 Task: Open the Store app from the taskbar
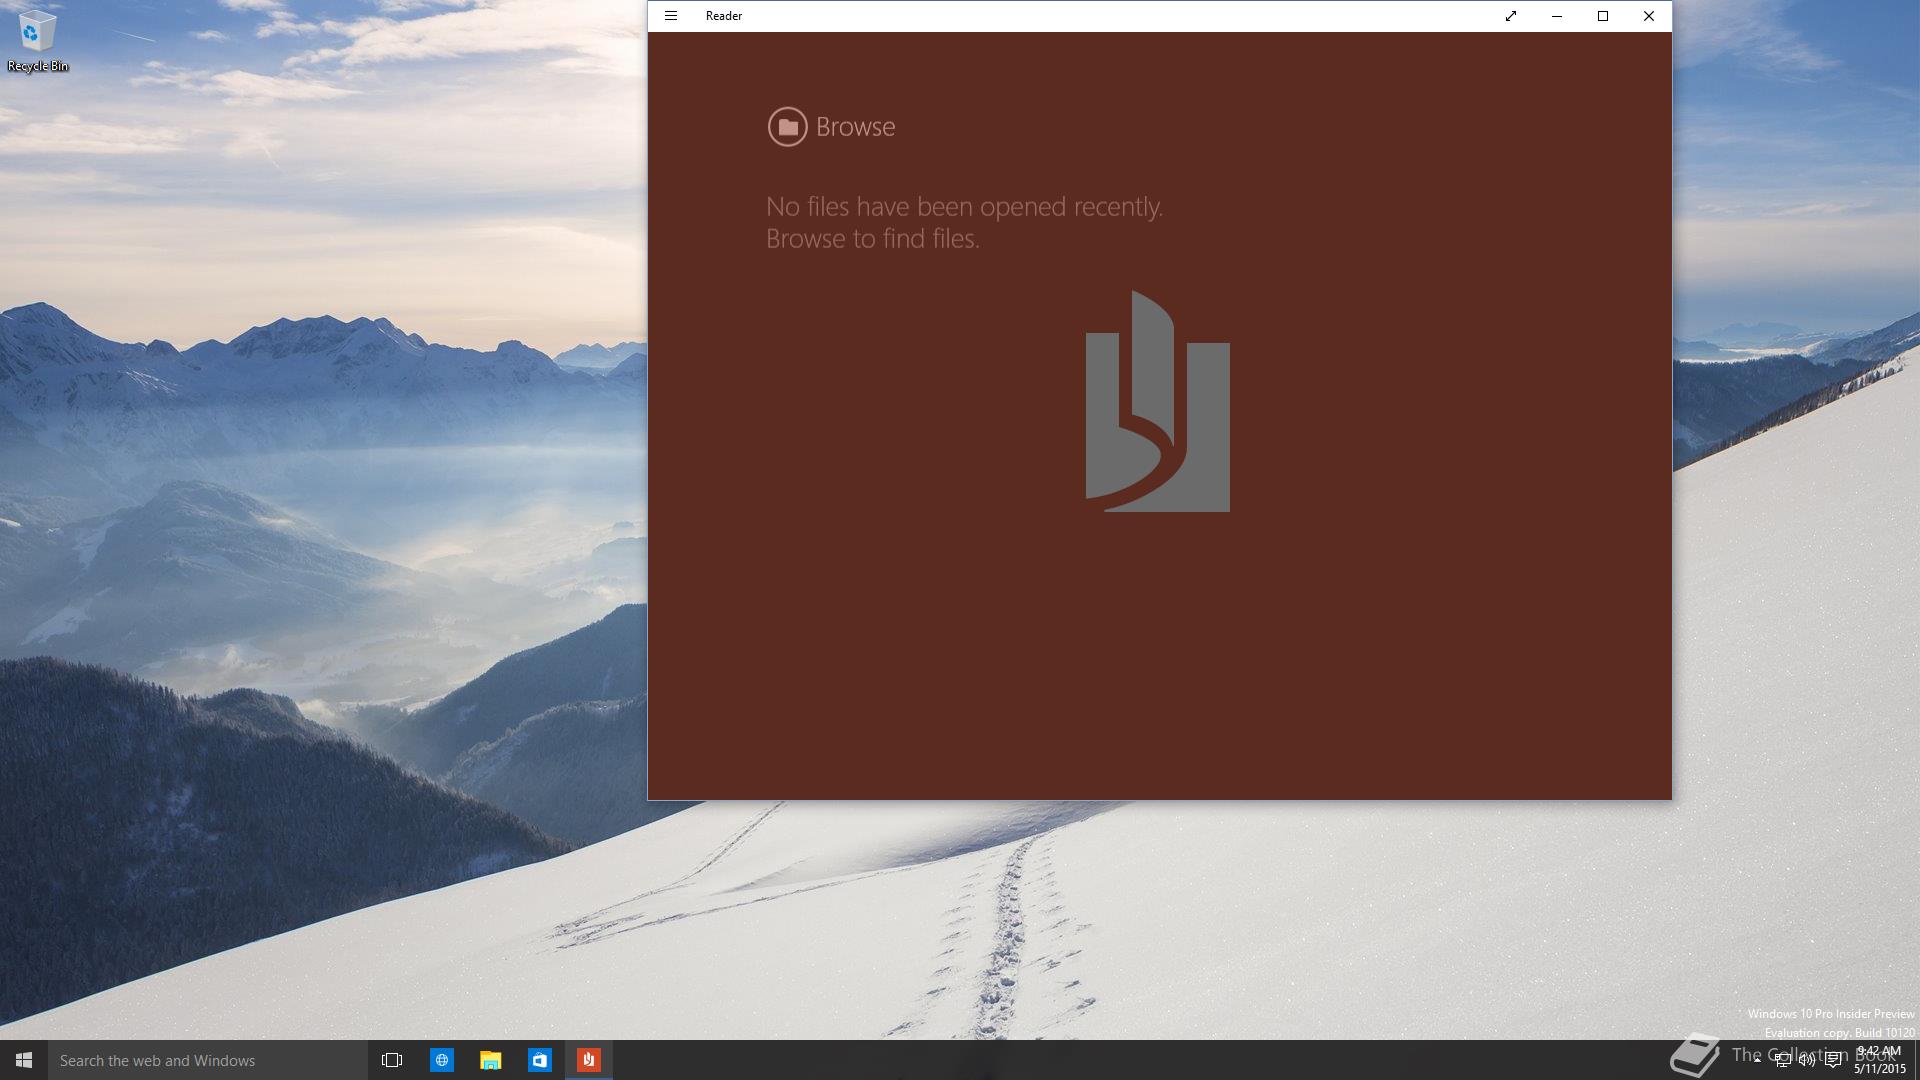[x=539, y=1060]
